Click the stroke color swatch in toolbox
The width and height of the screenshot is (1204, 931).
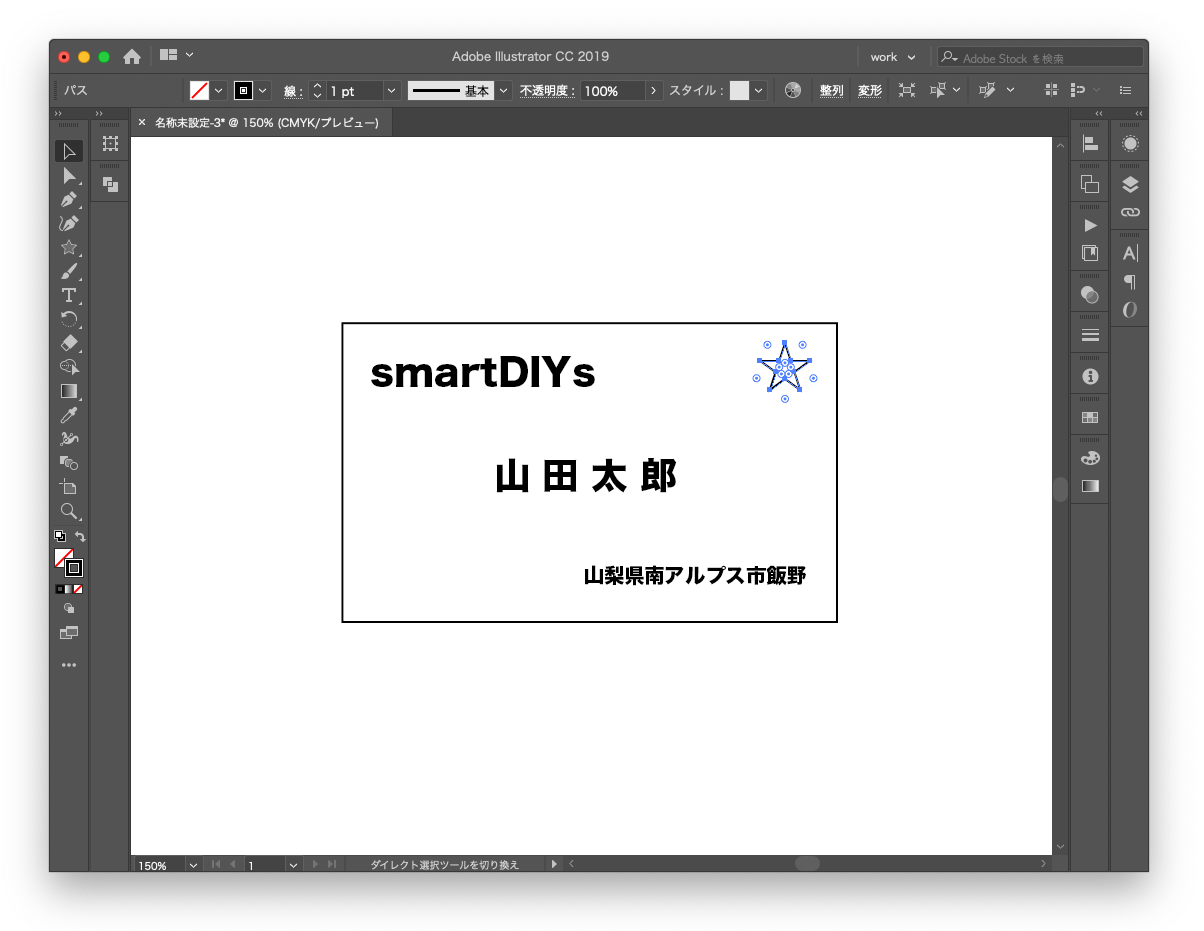[74, 568]
